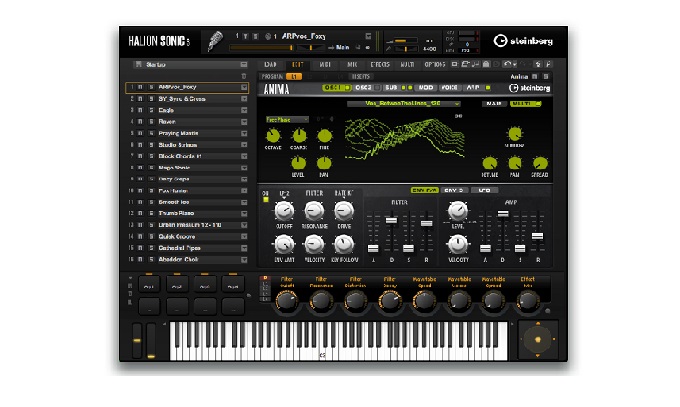Click the microphone instrument icon in the header
Screen dimensions: 680x407
(x=215, y=42)
